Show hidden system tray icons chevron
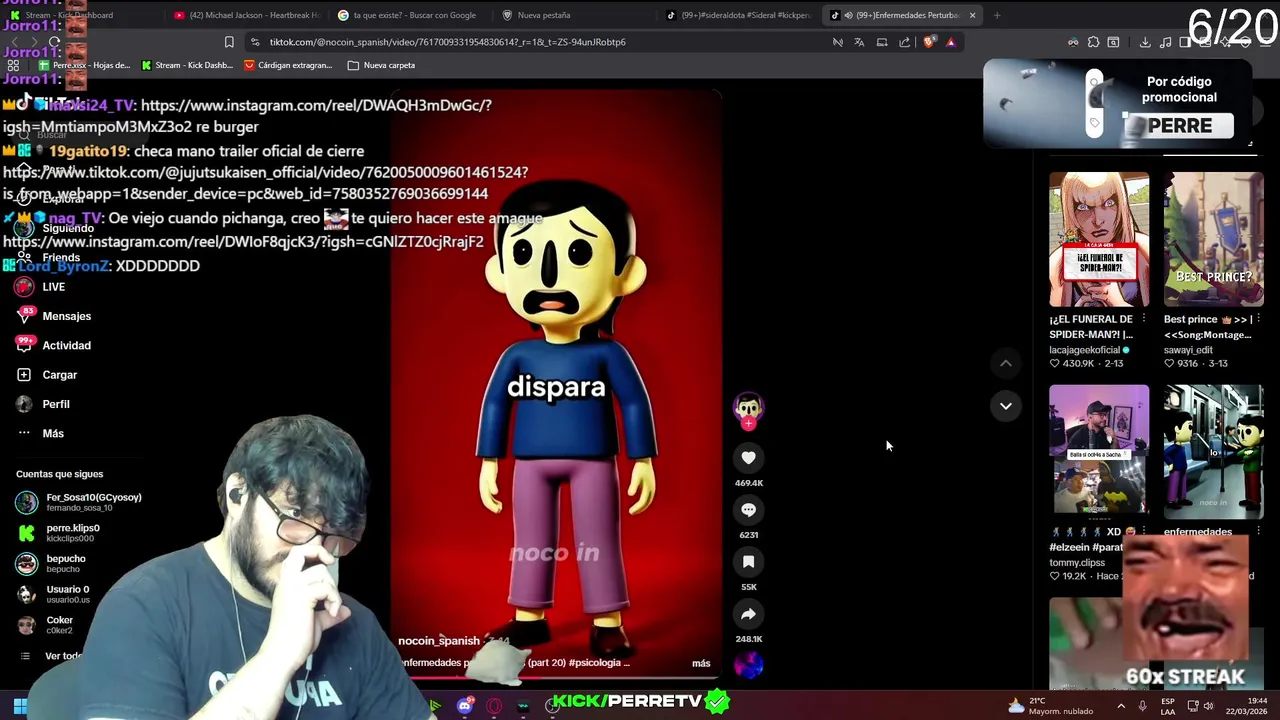 tap(1121, 706)
